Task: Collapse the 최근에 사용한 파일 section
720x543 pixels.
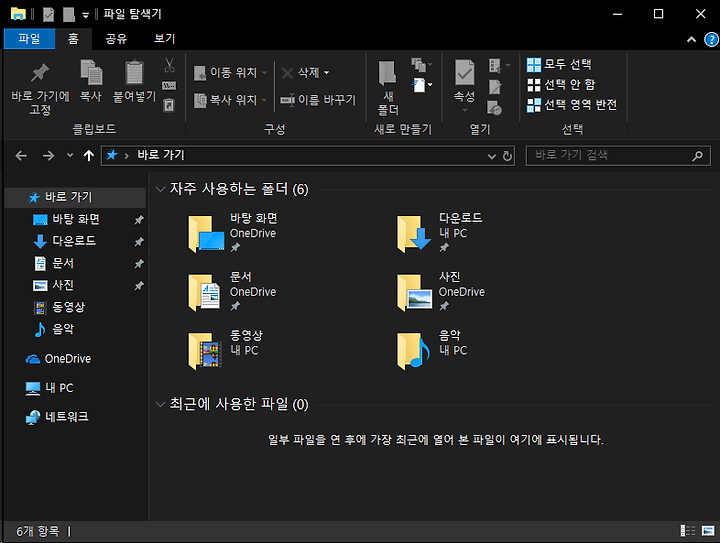Action: tap(160, 404)
